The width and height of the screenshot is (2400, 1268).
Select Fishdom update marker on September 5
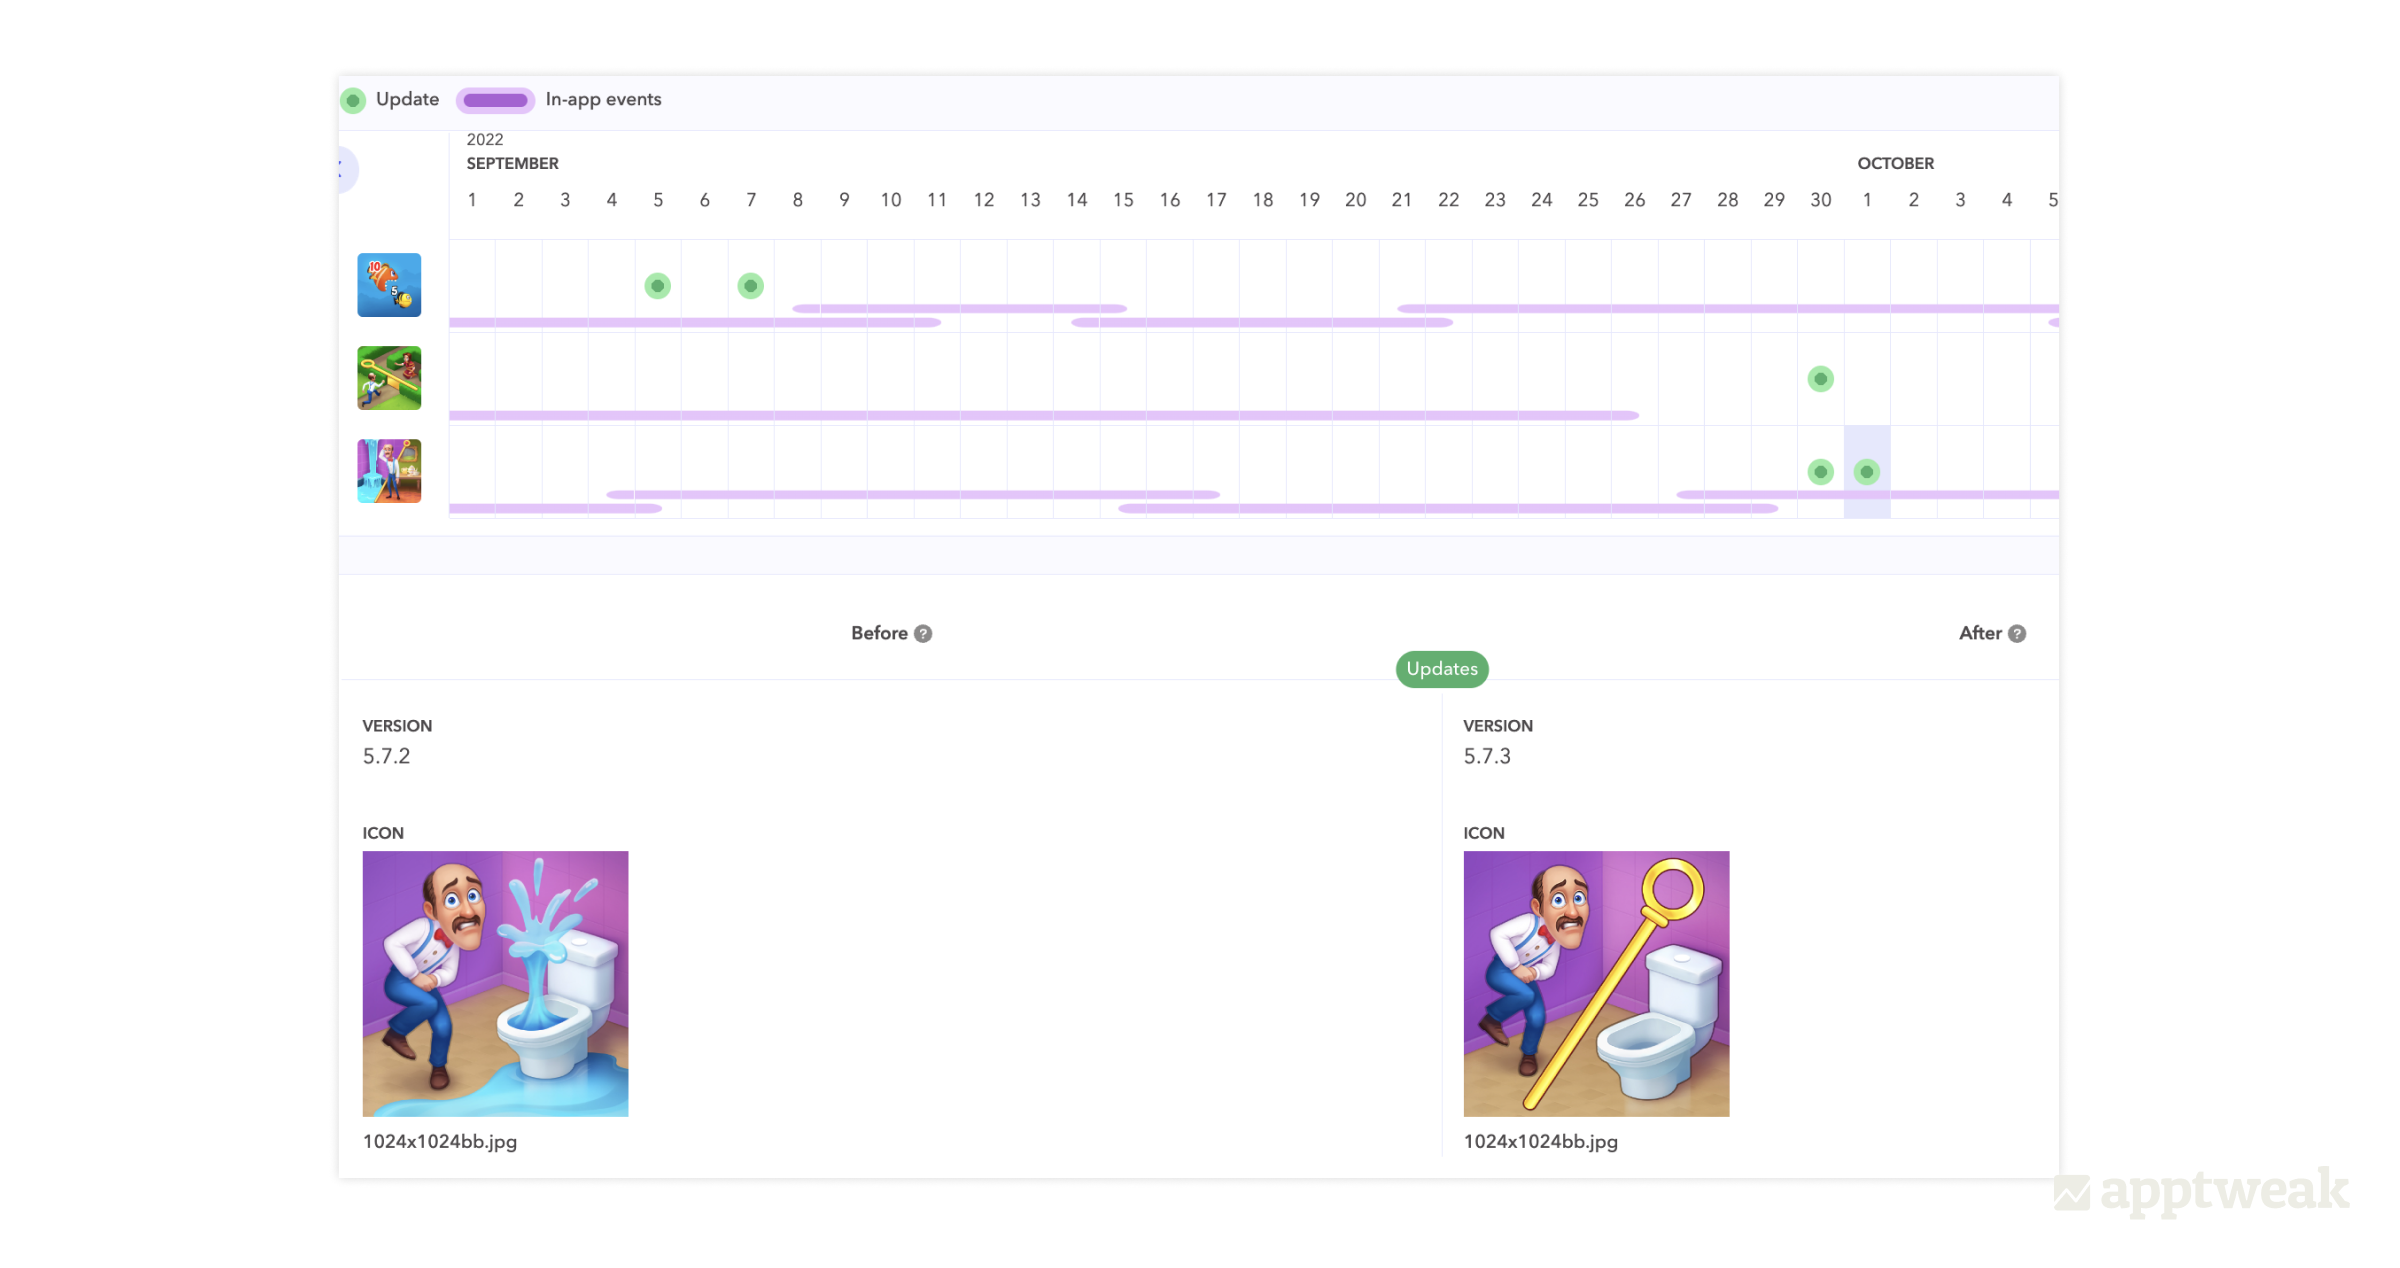point(657,286)
